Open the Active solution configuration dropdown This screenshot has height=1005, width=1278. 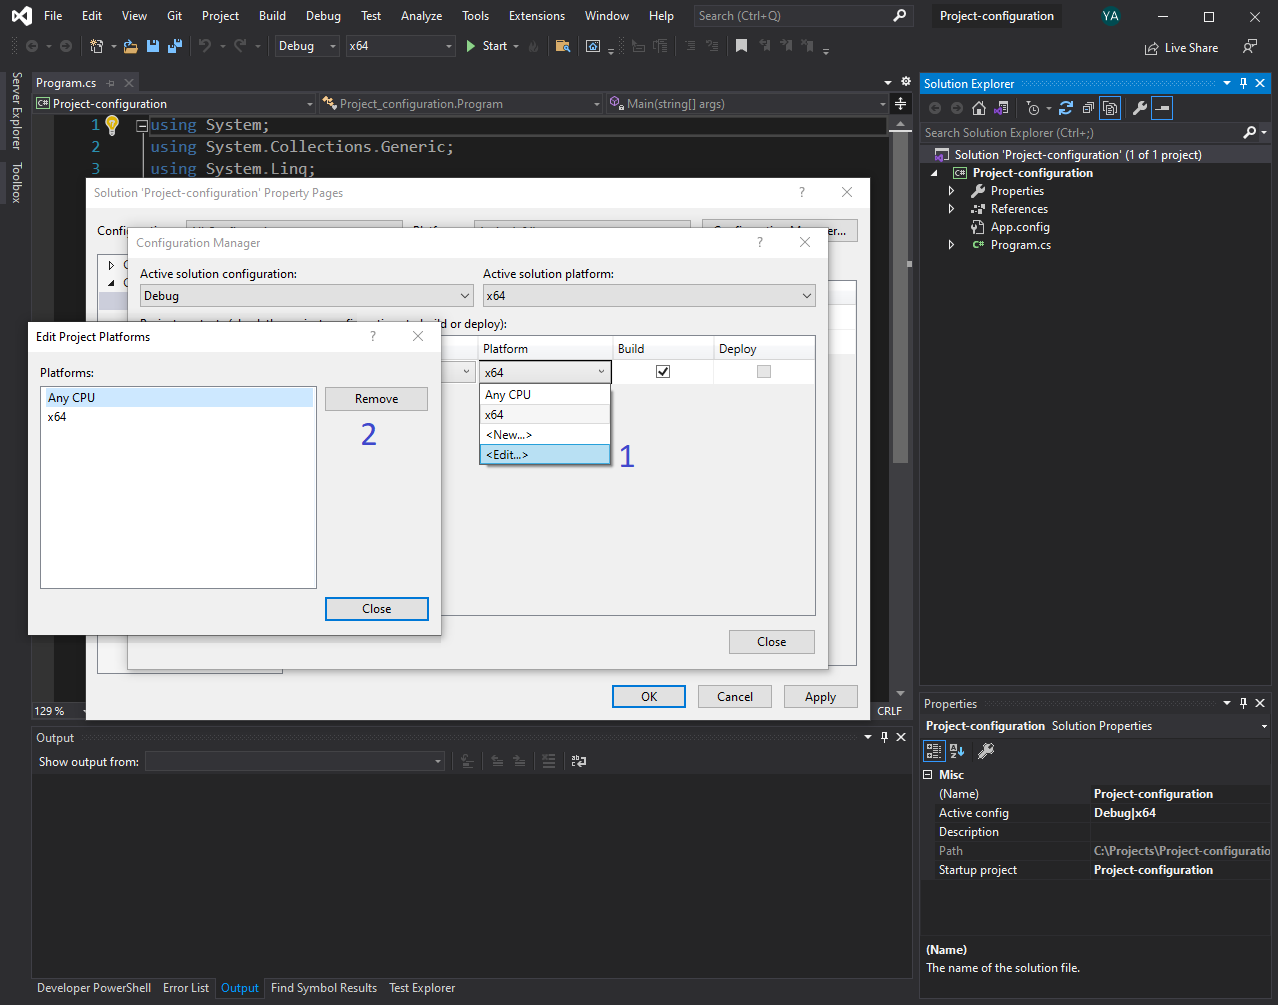click(x=306, y=295)
